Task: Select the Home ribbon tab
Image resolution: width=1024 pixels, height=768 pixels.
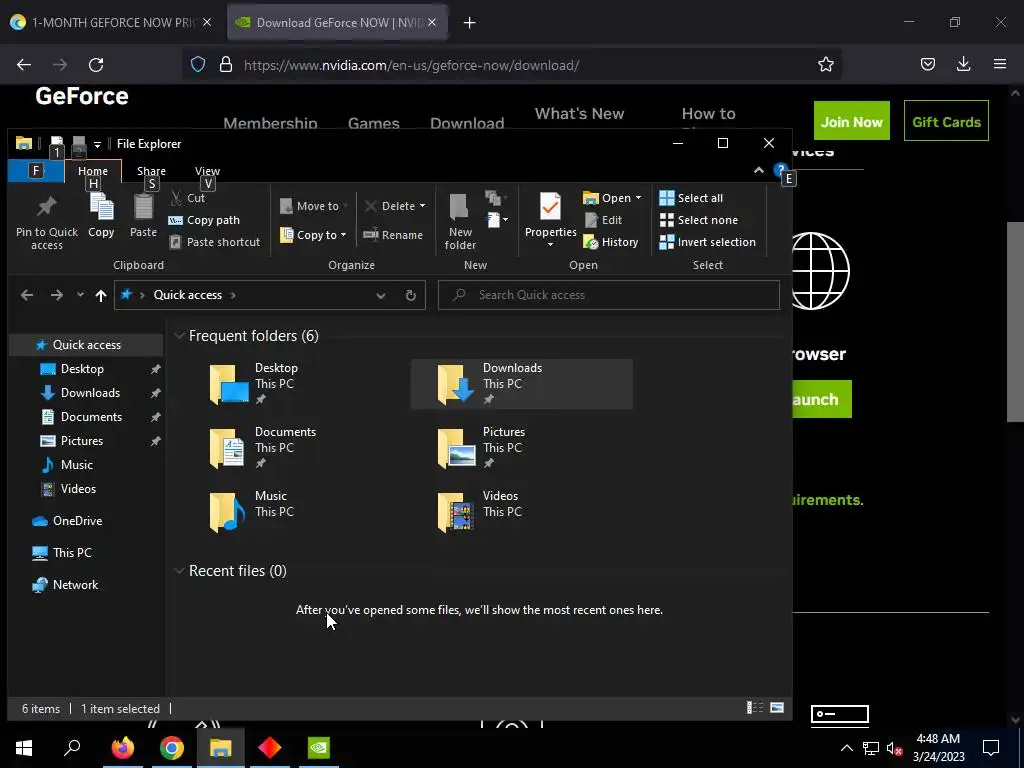Action: pyautogui.click(x=93, y=171)
